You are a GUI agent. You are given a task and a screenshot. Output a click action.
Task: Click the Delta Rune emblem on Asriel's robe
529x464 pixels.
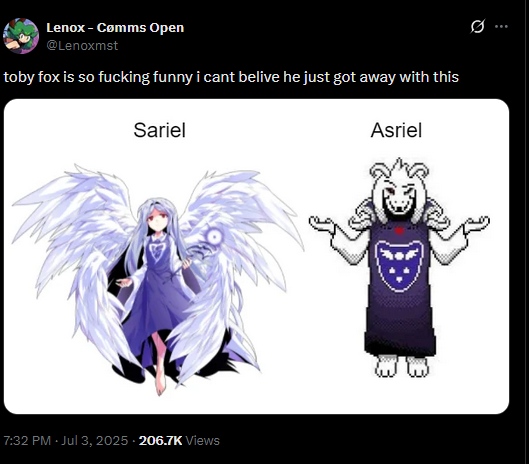[399, 266]
